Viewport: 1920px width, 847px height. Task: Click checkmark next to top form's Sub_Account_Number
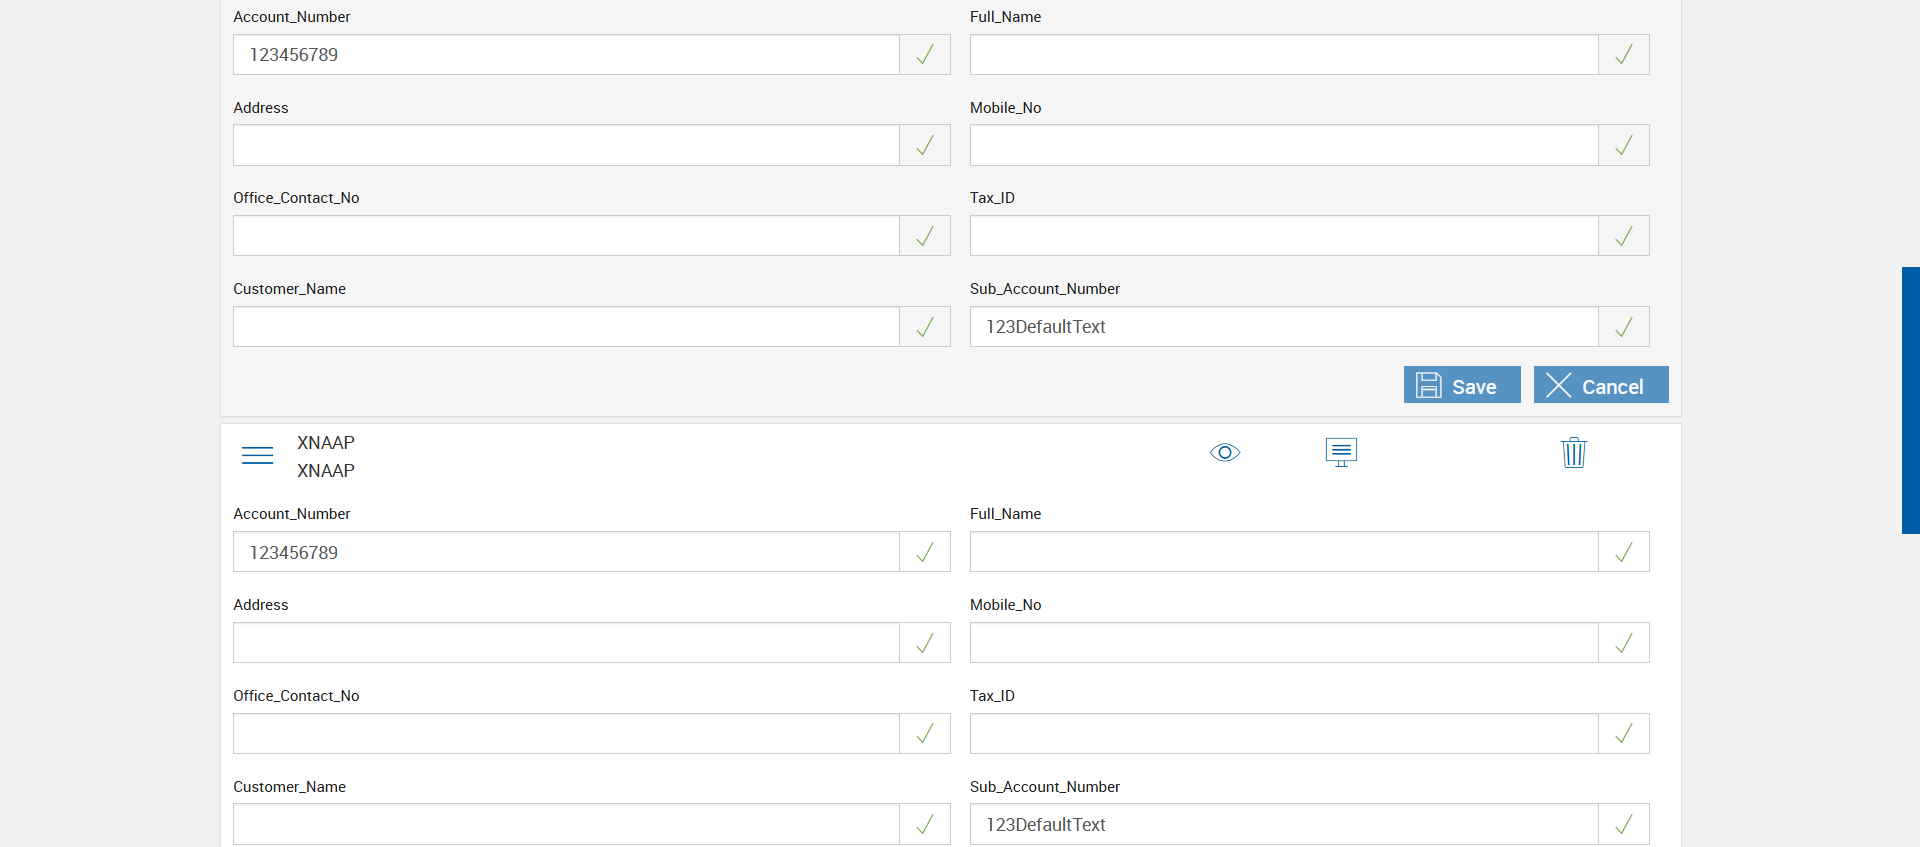(x=1623, y=327)
